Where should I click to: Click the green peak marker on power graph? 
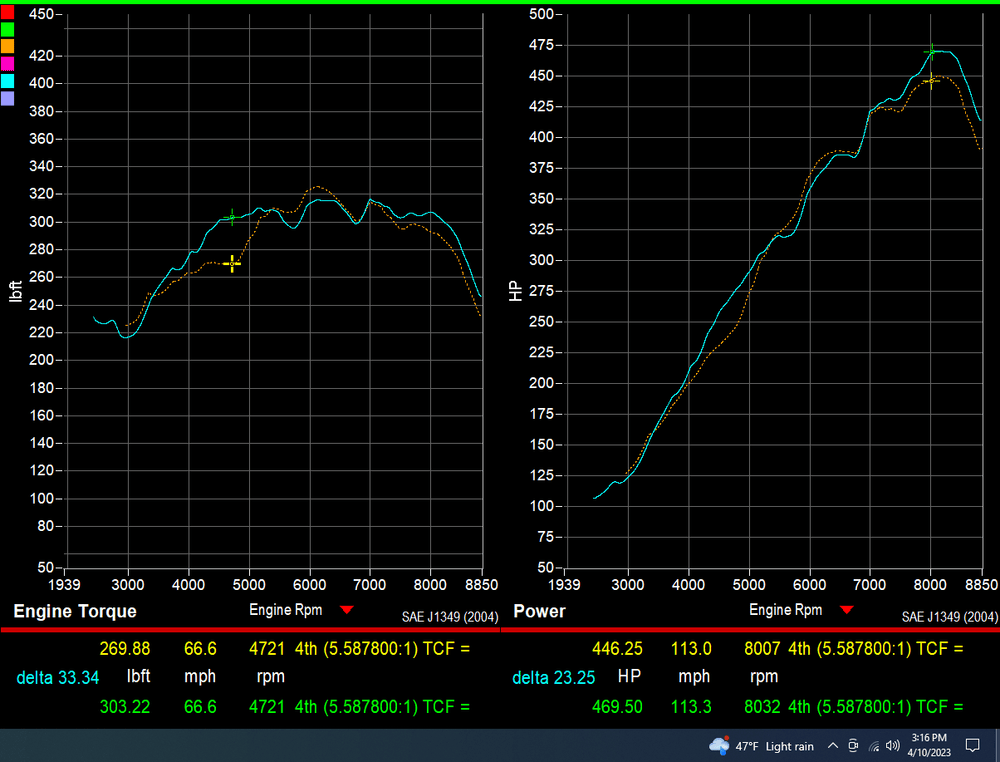point(932,51)
